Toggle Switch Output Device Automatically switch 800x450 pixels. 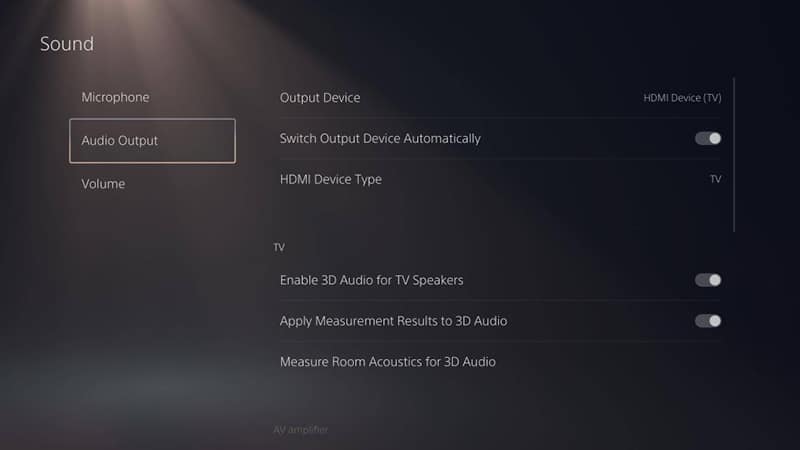point(708,138)
